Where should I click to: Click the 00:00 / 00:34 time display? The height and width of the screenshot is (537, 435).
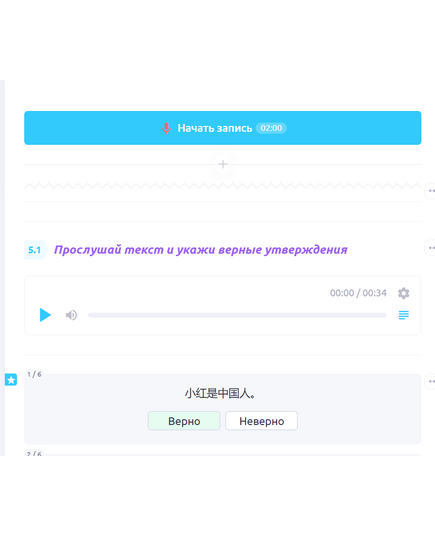point(358,293)
